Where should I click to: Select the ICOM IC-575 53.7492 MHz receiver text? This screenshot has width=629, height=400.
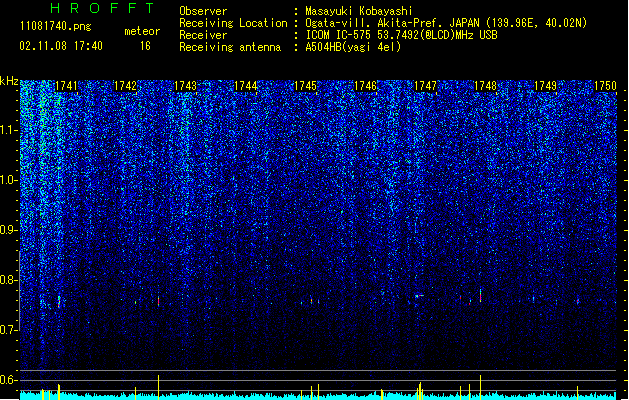point(402,35)
